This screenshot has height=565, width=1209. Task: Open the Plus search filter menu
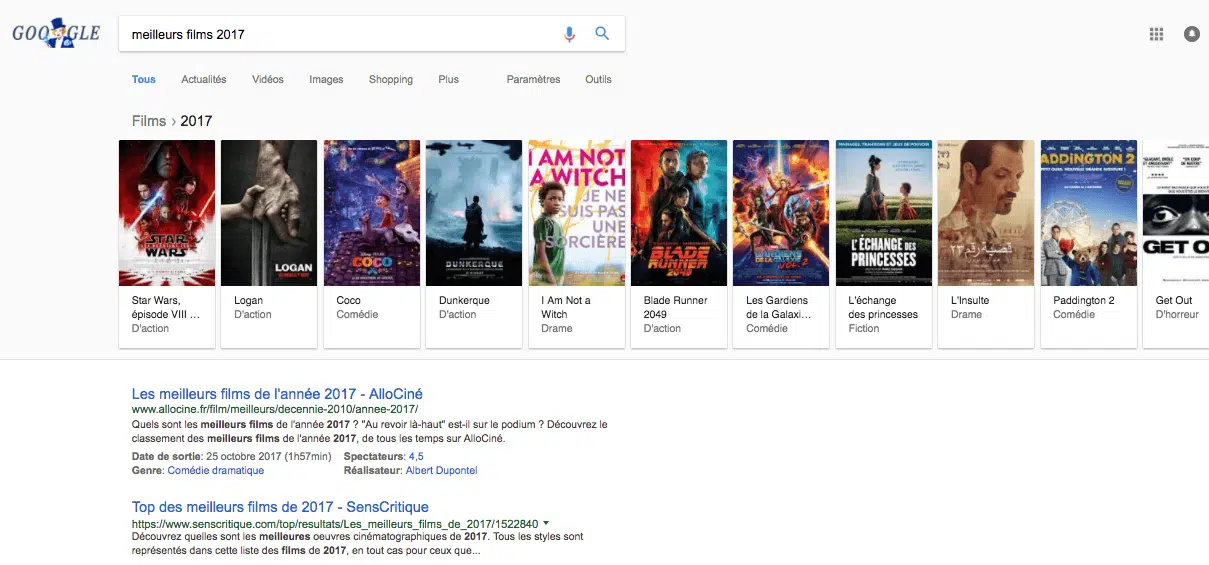448,80
